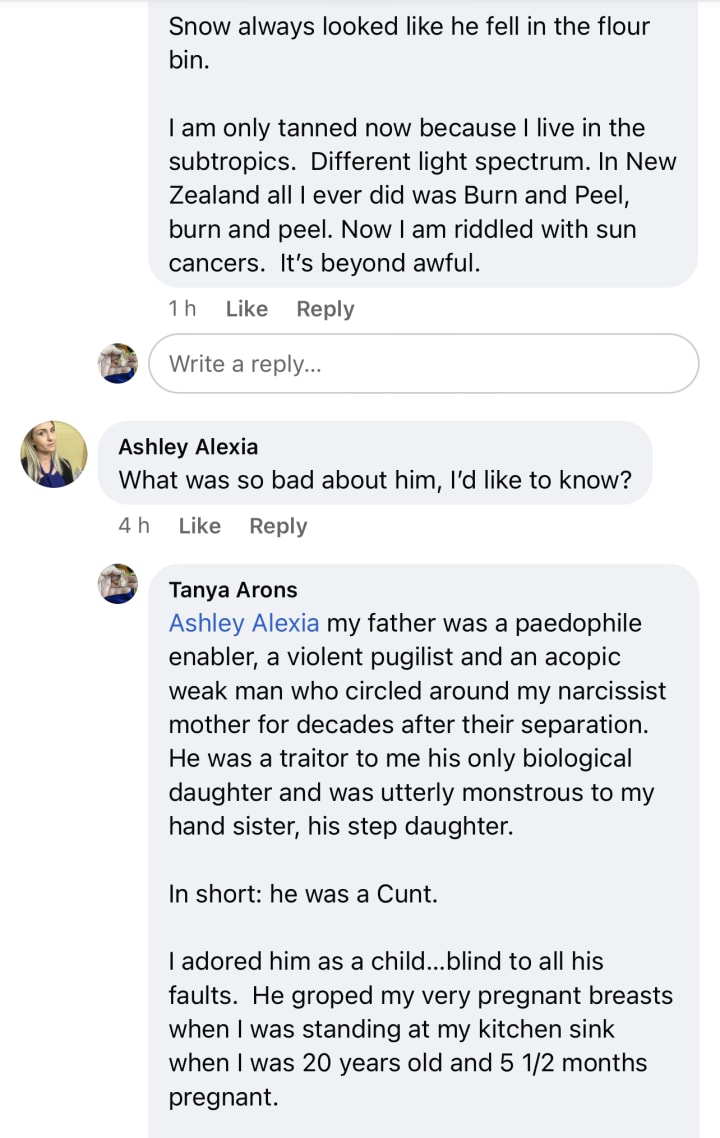Open Ashley Alexia's name above her comment

[x=188, y=447]
